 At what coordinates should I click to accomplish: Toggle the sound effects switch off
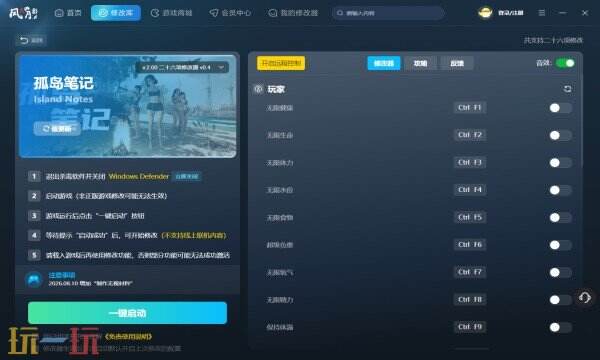click(565, 63)
